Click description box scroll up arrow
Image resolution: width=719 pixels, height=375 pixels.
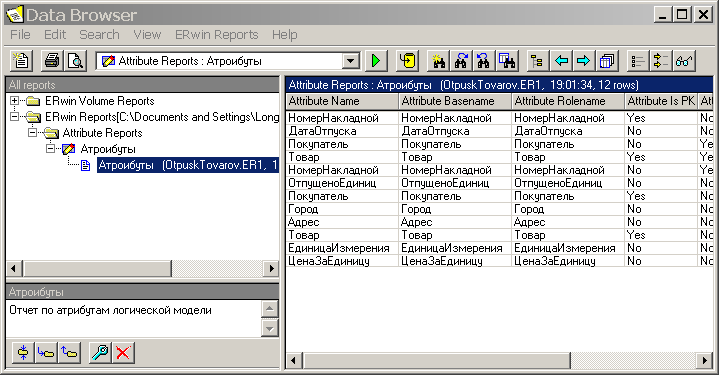click(270, 309)
